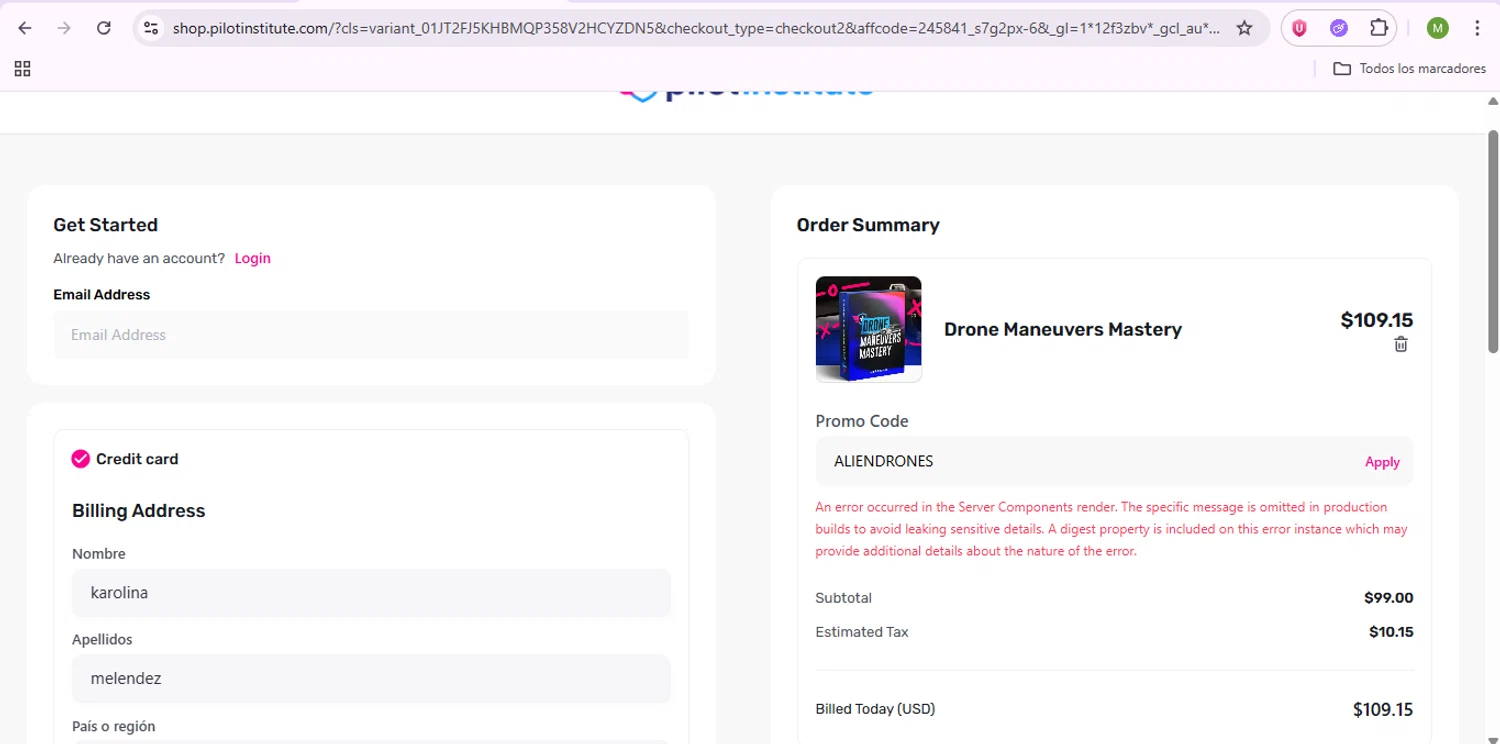
Task: Click the Billing Address heading
Action: coord(138,511)
